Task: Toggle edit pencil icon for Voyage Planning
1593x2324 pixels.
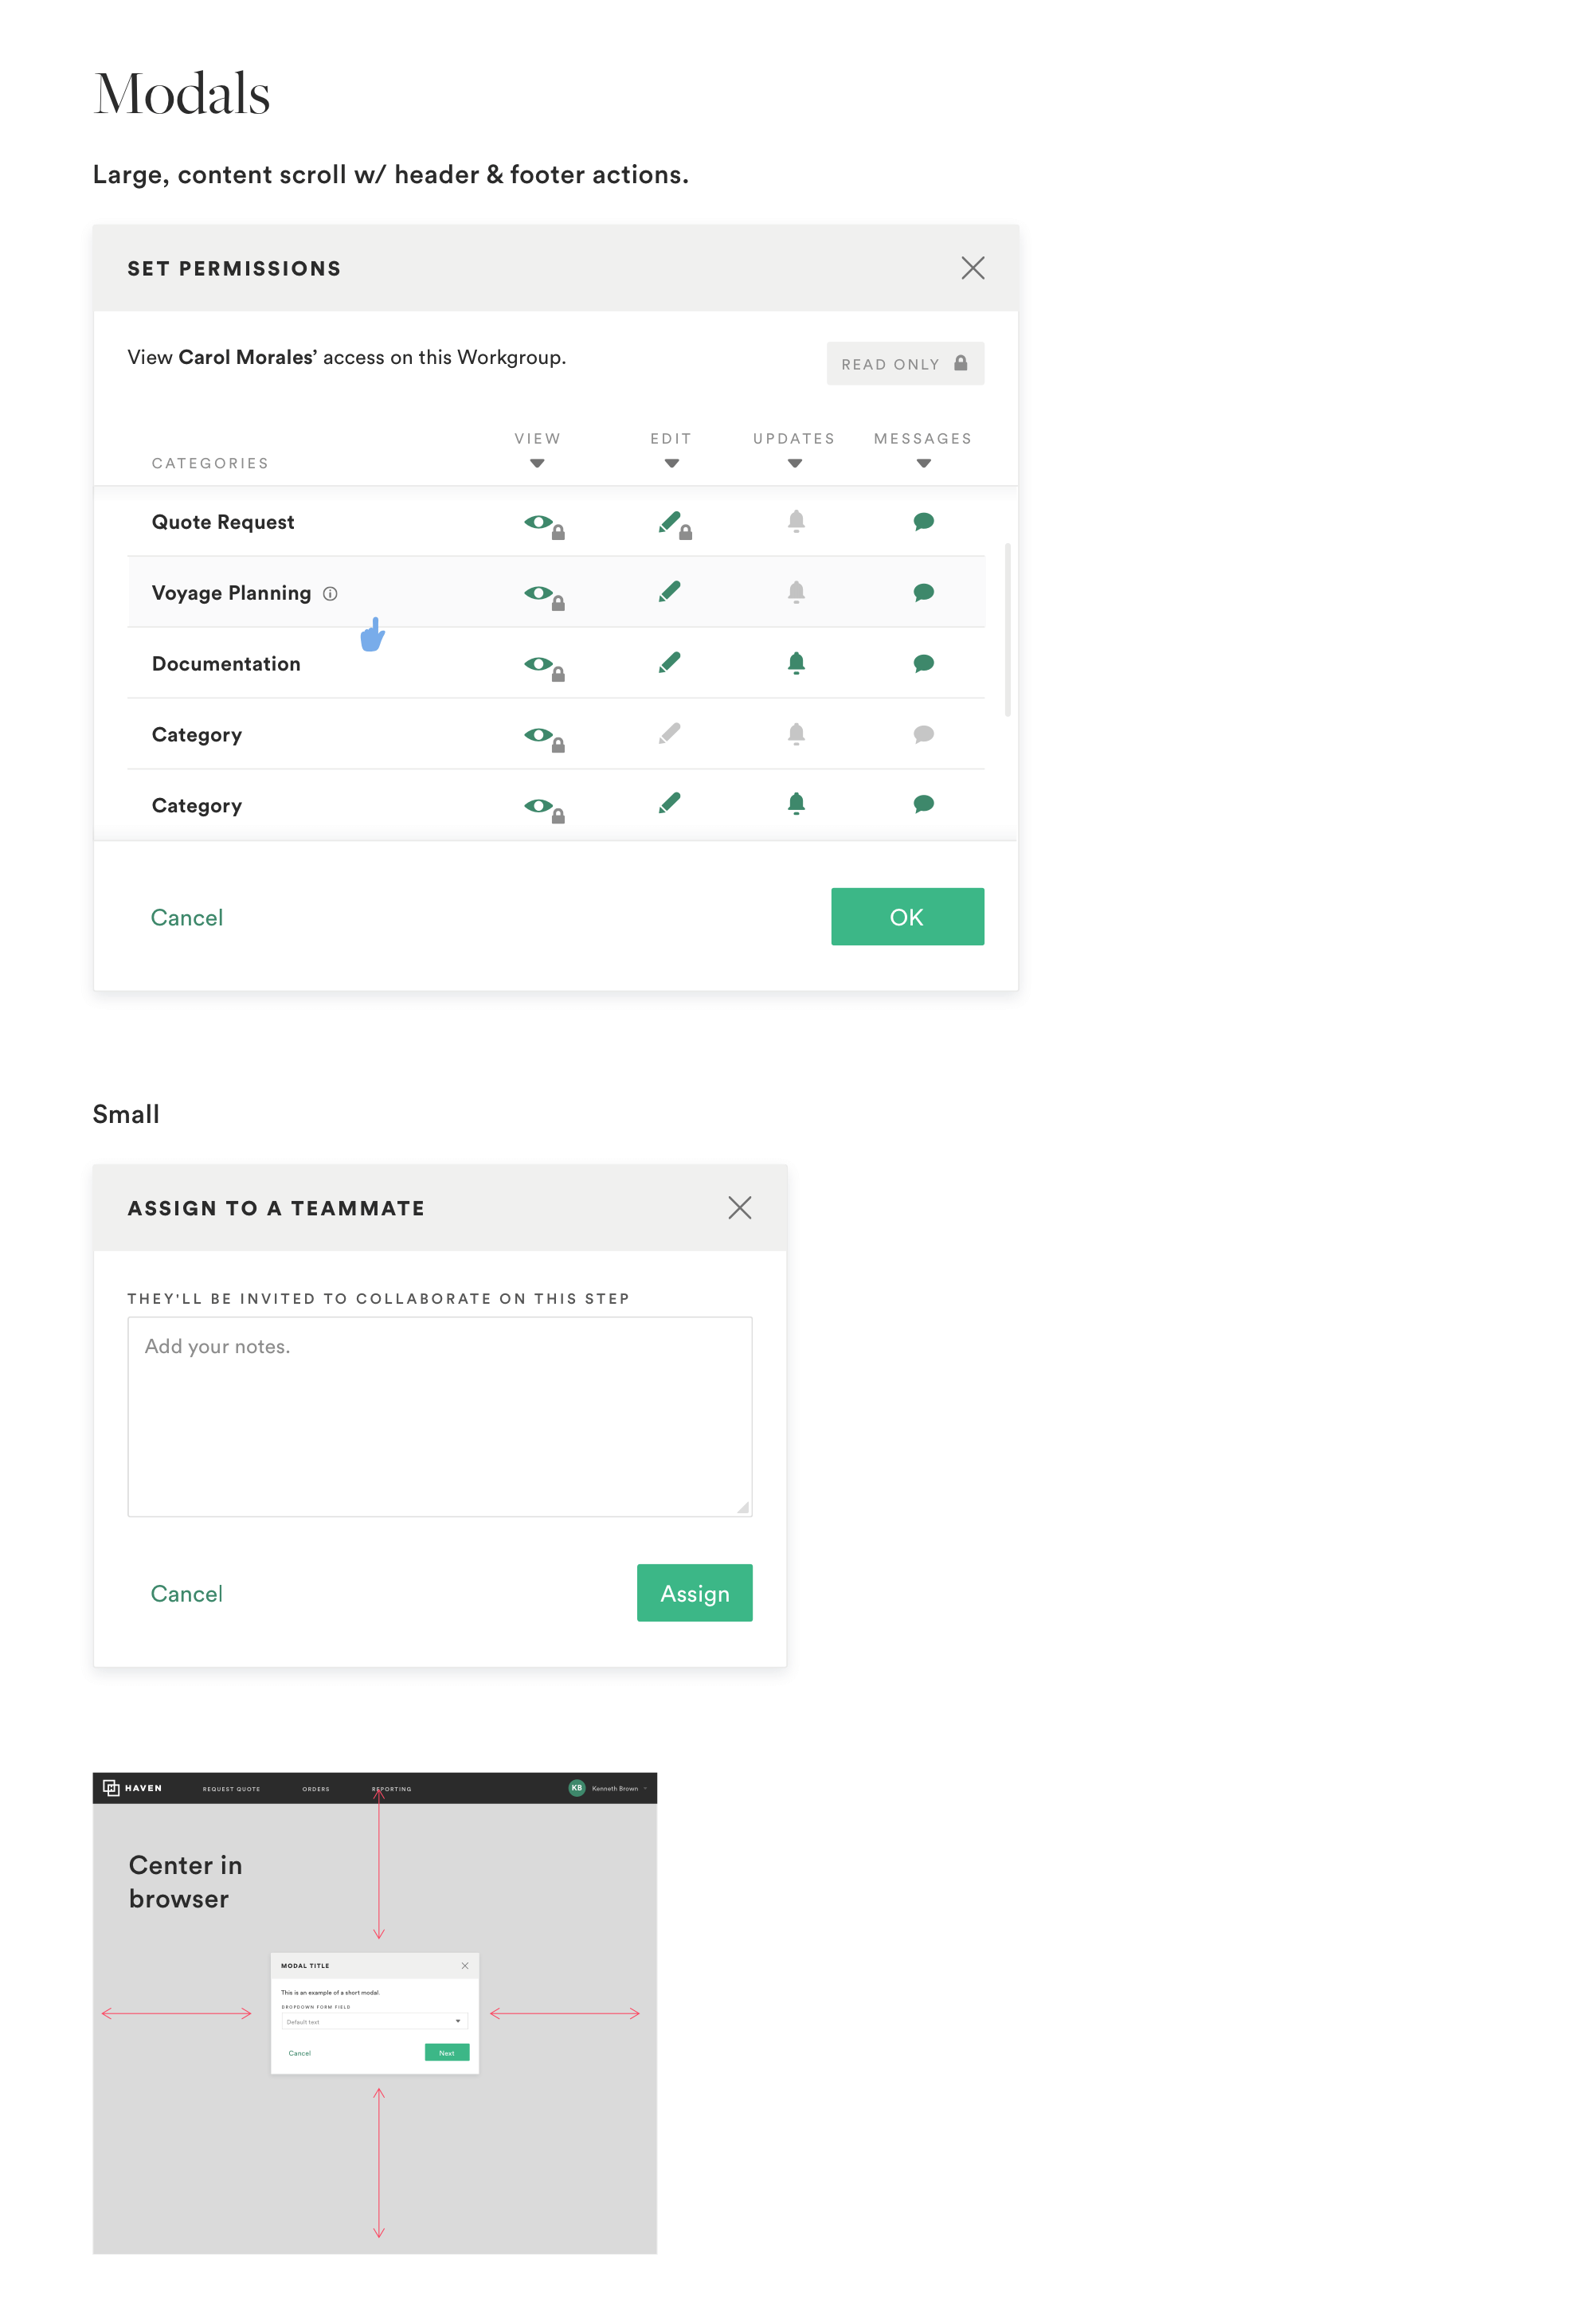Action: click(x=669, y=592)
